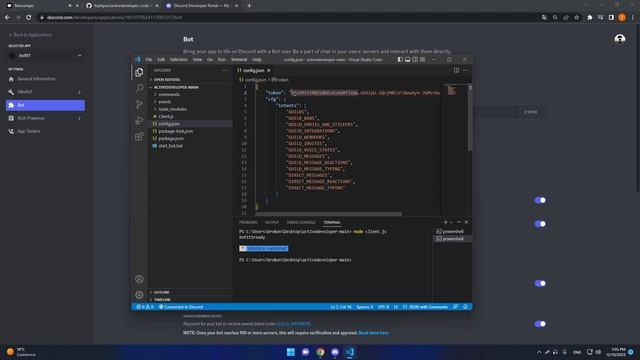This screenshot has height=360, width=640.
Task: Toggle panel layout icon in VS Code title bar
Action: coord(407,60)
